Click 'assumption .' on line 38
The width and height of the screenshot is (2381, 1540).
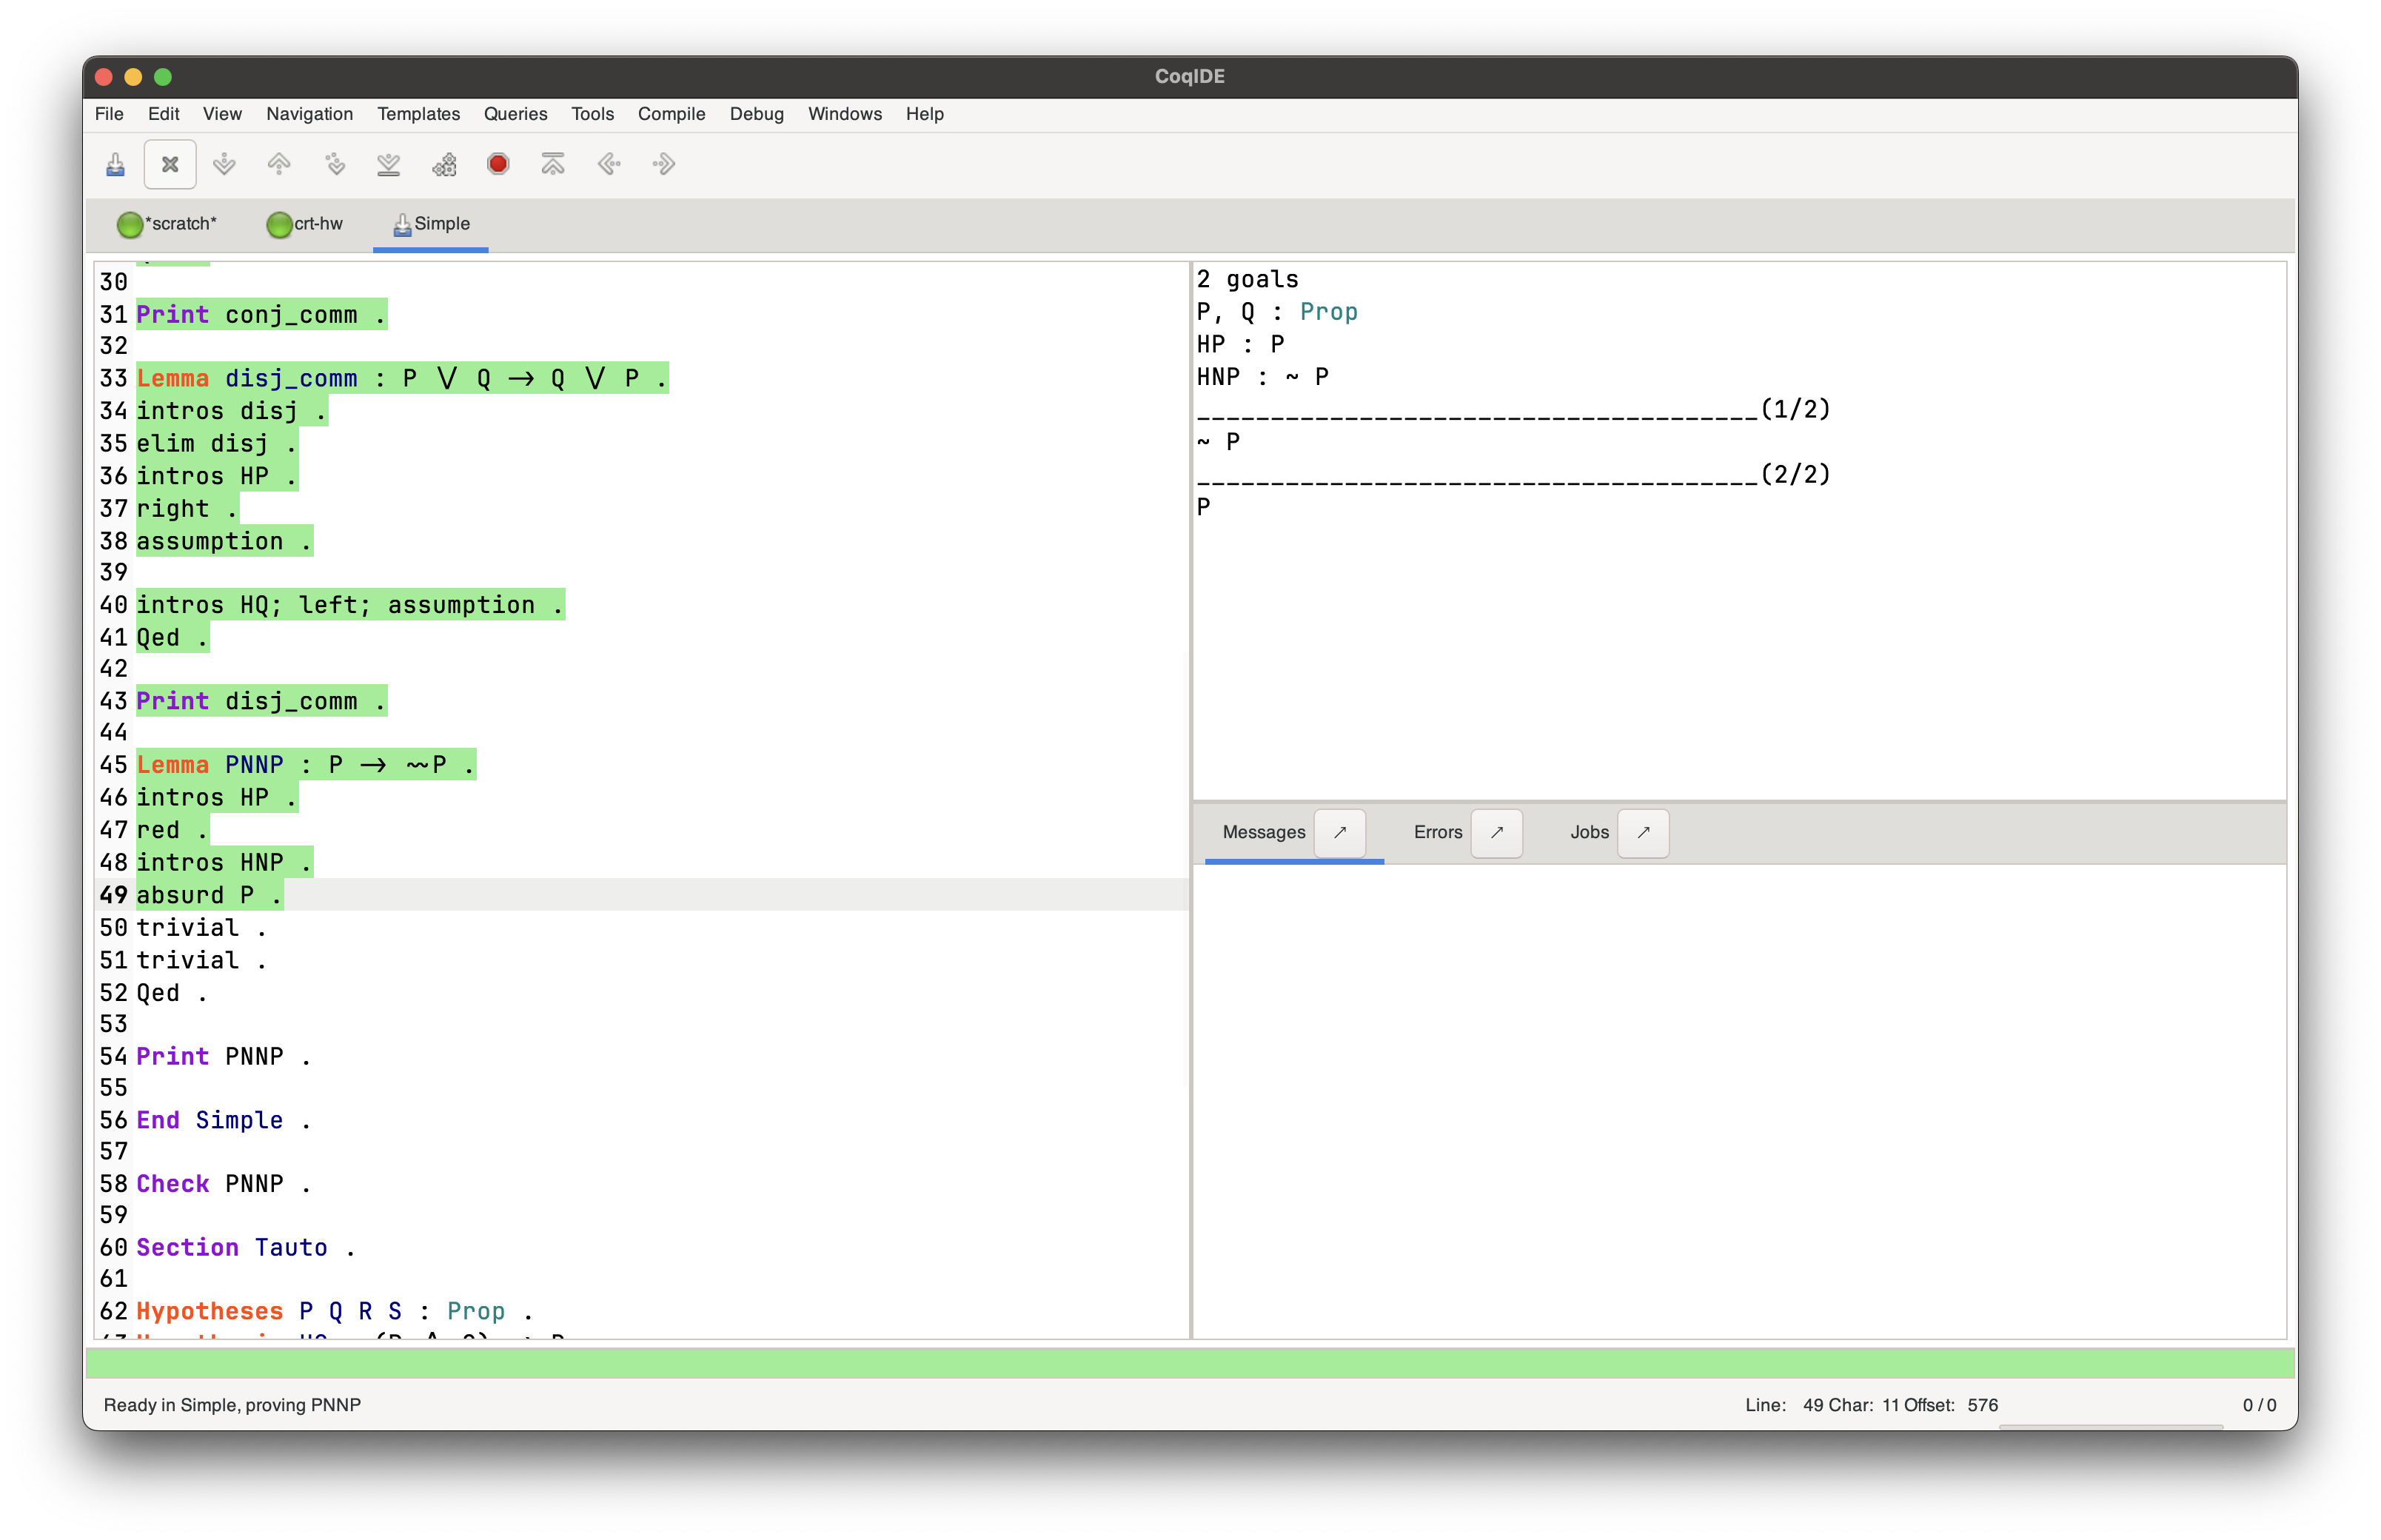224,542
